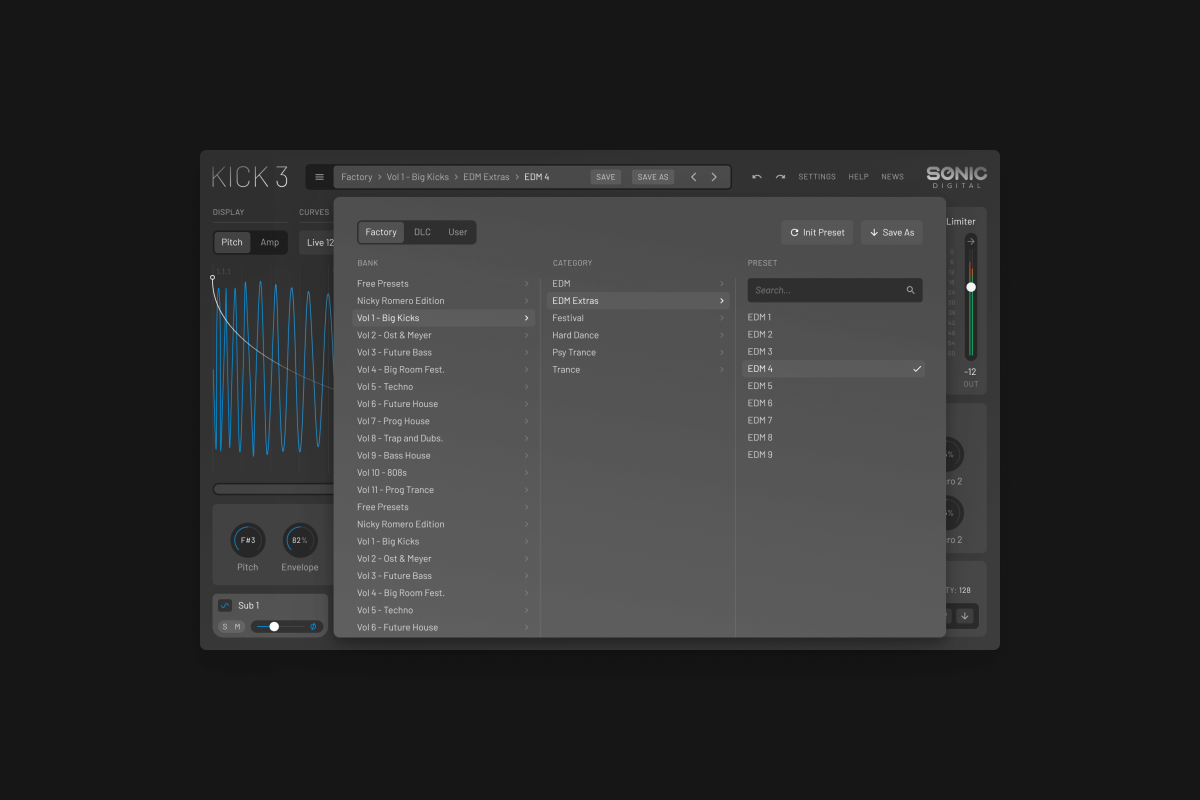Click the undo arrow icon
The image size is (1200, 800).
[756, 177]
